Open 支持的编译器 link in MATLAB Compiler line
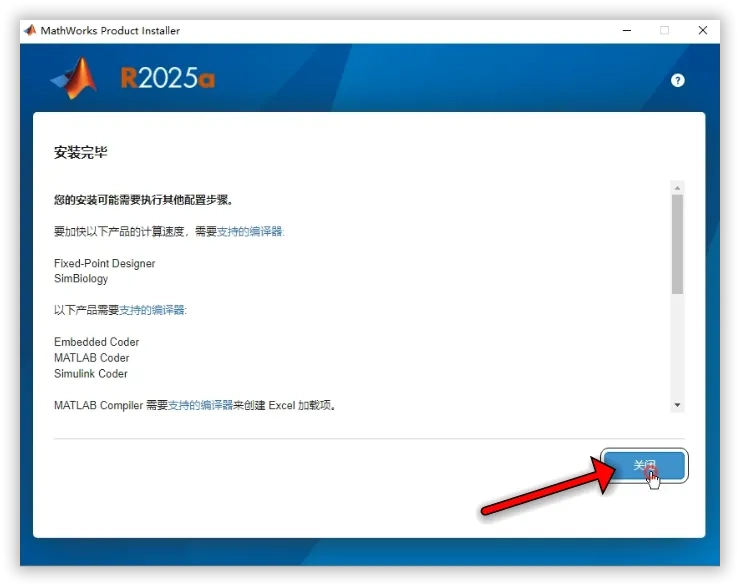The height and width of the screenshot is (587, 740). (201, 405)
